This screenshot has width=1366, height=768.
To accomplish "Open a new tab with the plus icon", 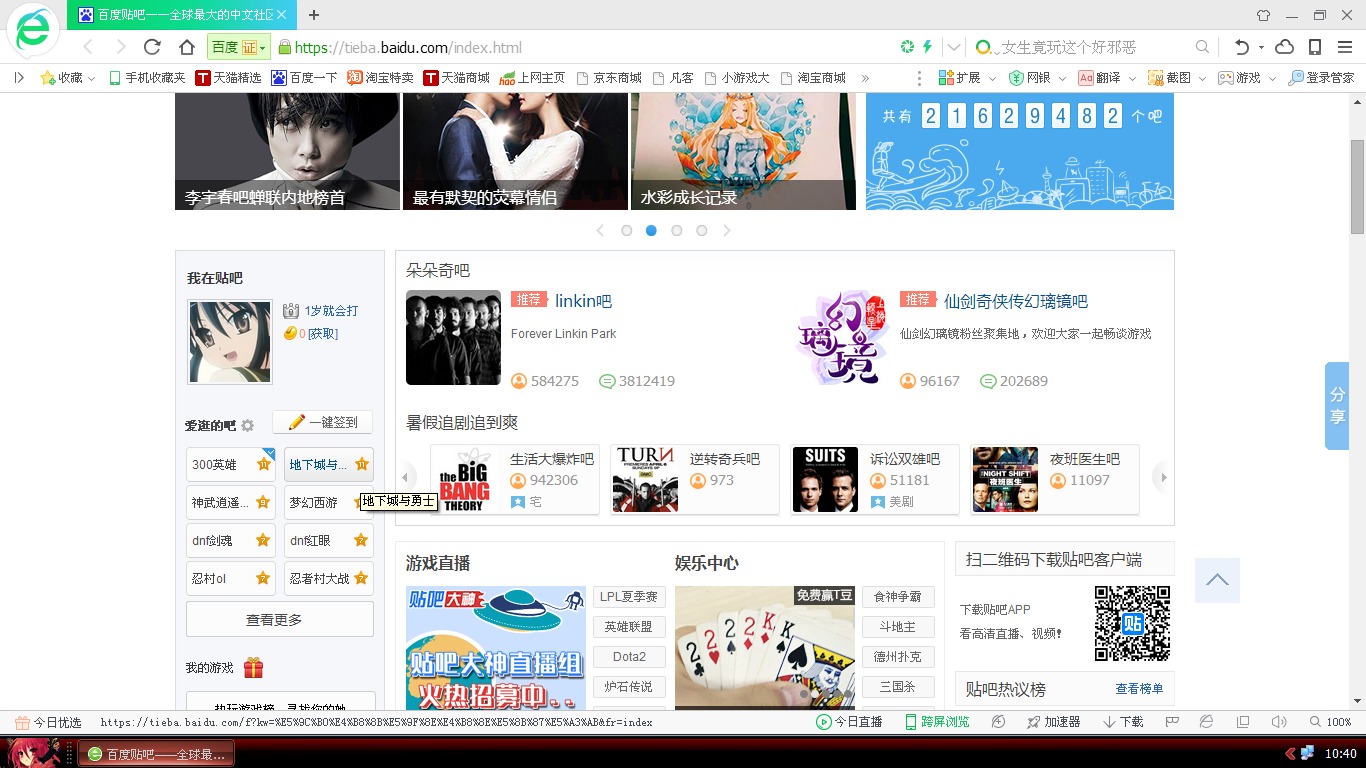I will [314, 15].
